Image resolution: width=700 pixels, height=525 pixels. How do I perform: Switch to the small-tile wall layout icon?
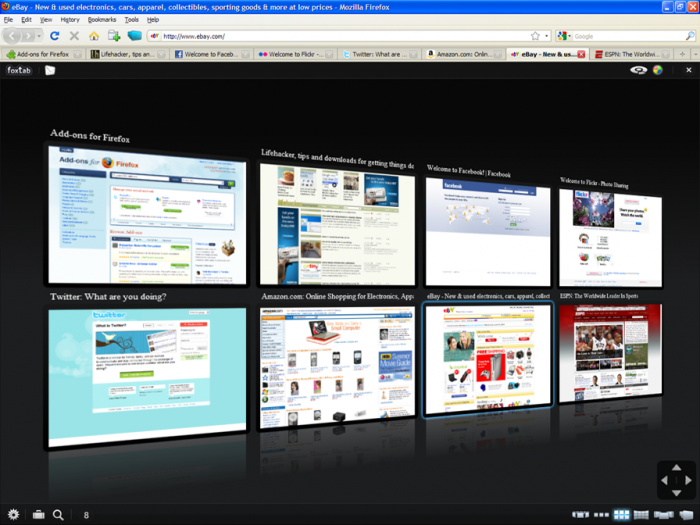(x=641, y=515)
